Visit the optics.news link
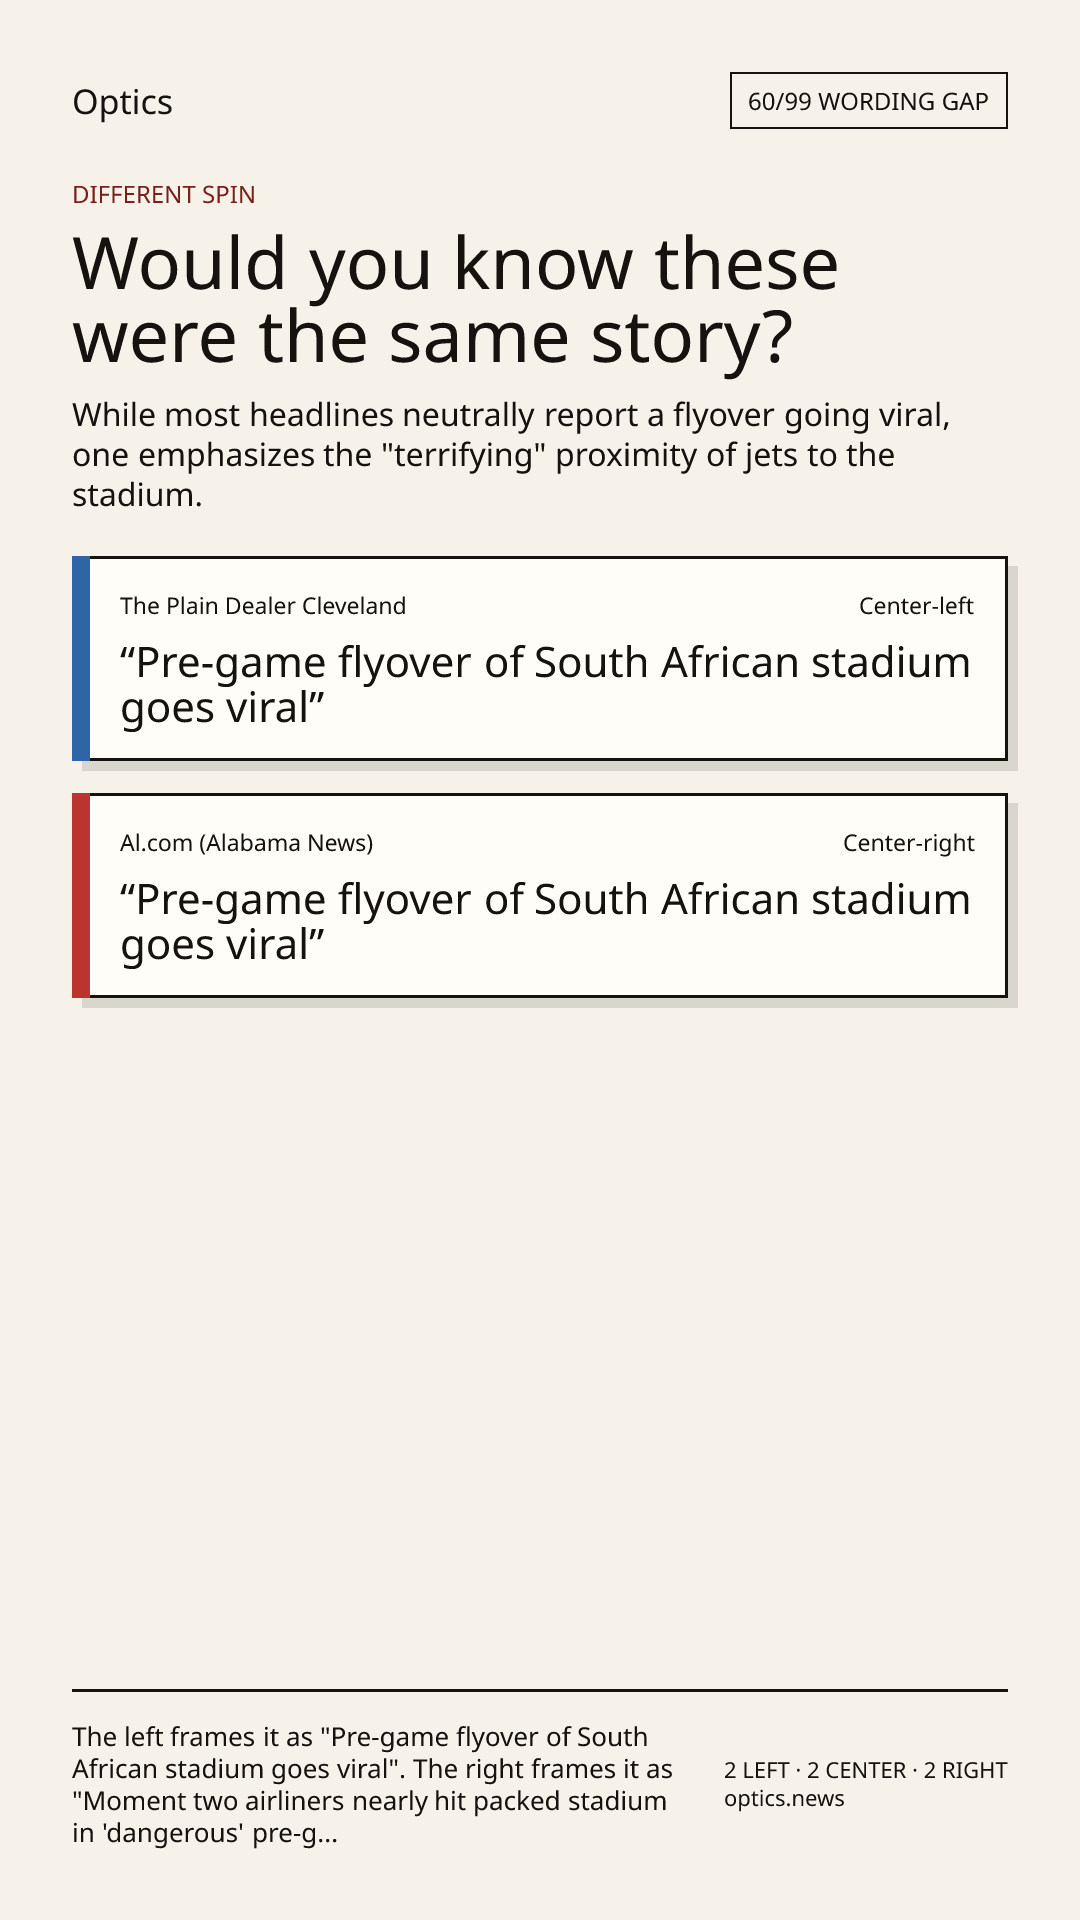 (784, 1798)
